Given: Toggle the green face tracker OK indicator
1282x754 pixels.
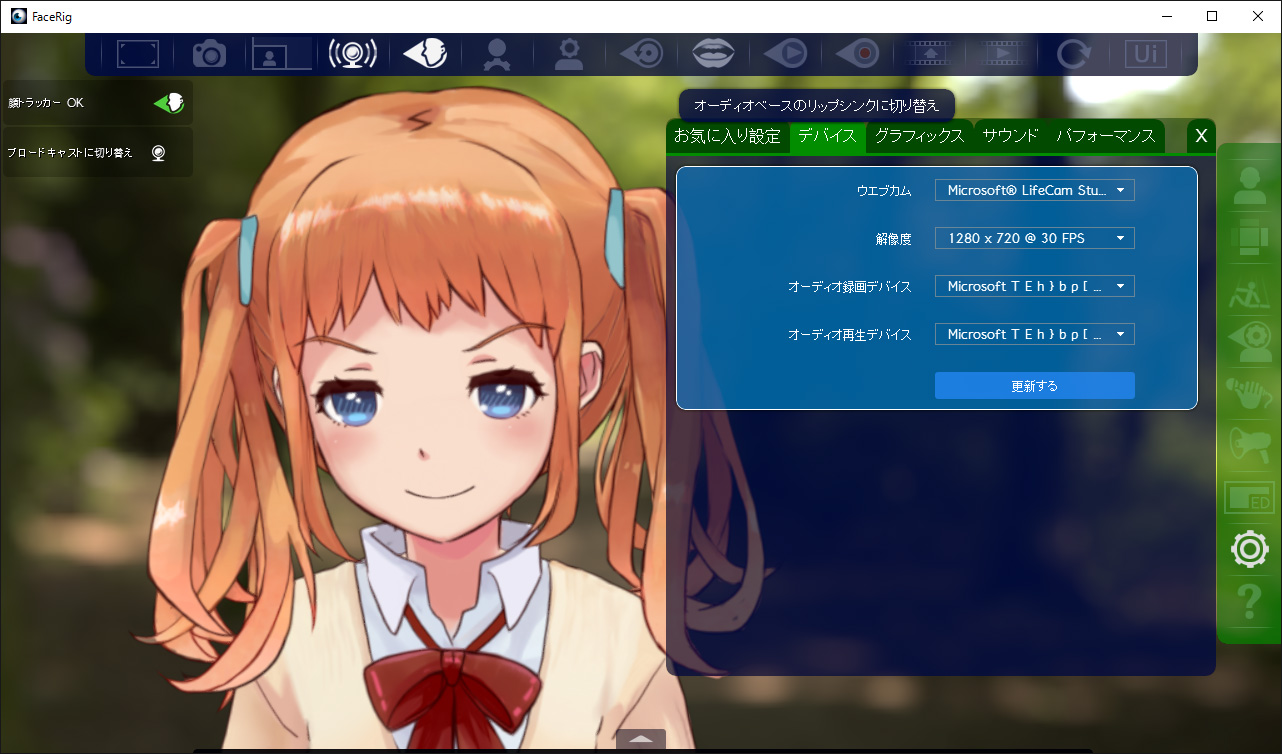Looking at the screenshot, I should (x=168, y=102).
